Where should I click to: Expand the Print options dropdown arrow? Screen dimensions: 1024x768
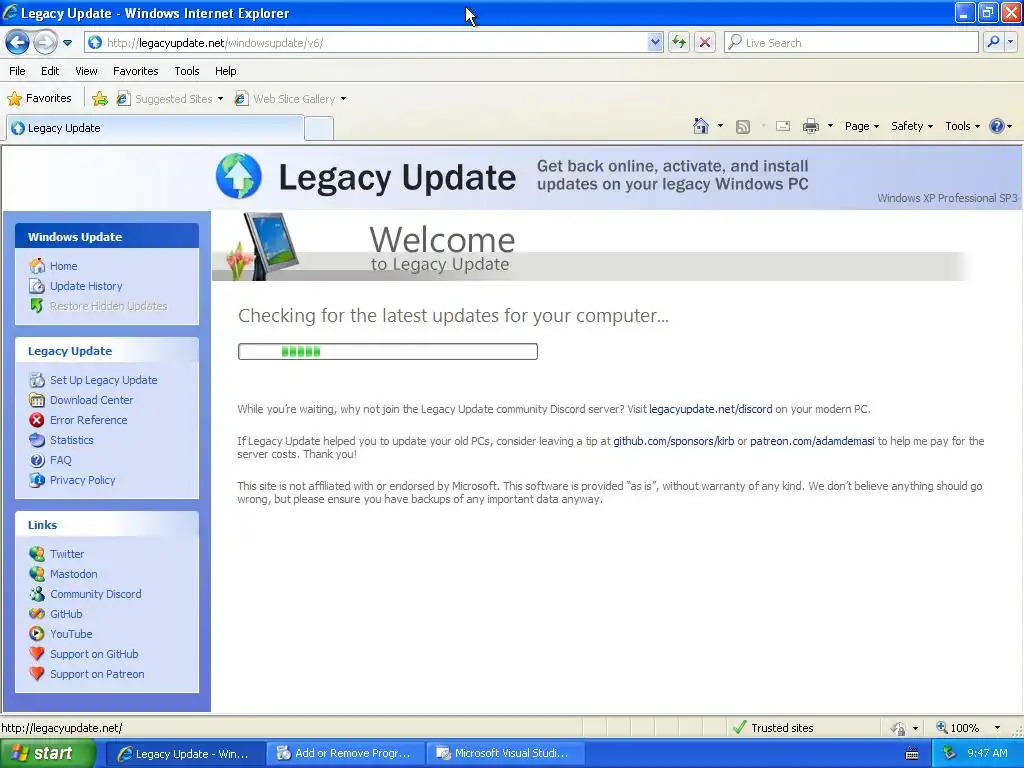pos(830,126)
